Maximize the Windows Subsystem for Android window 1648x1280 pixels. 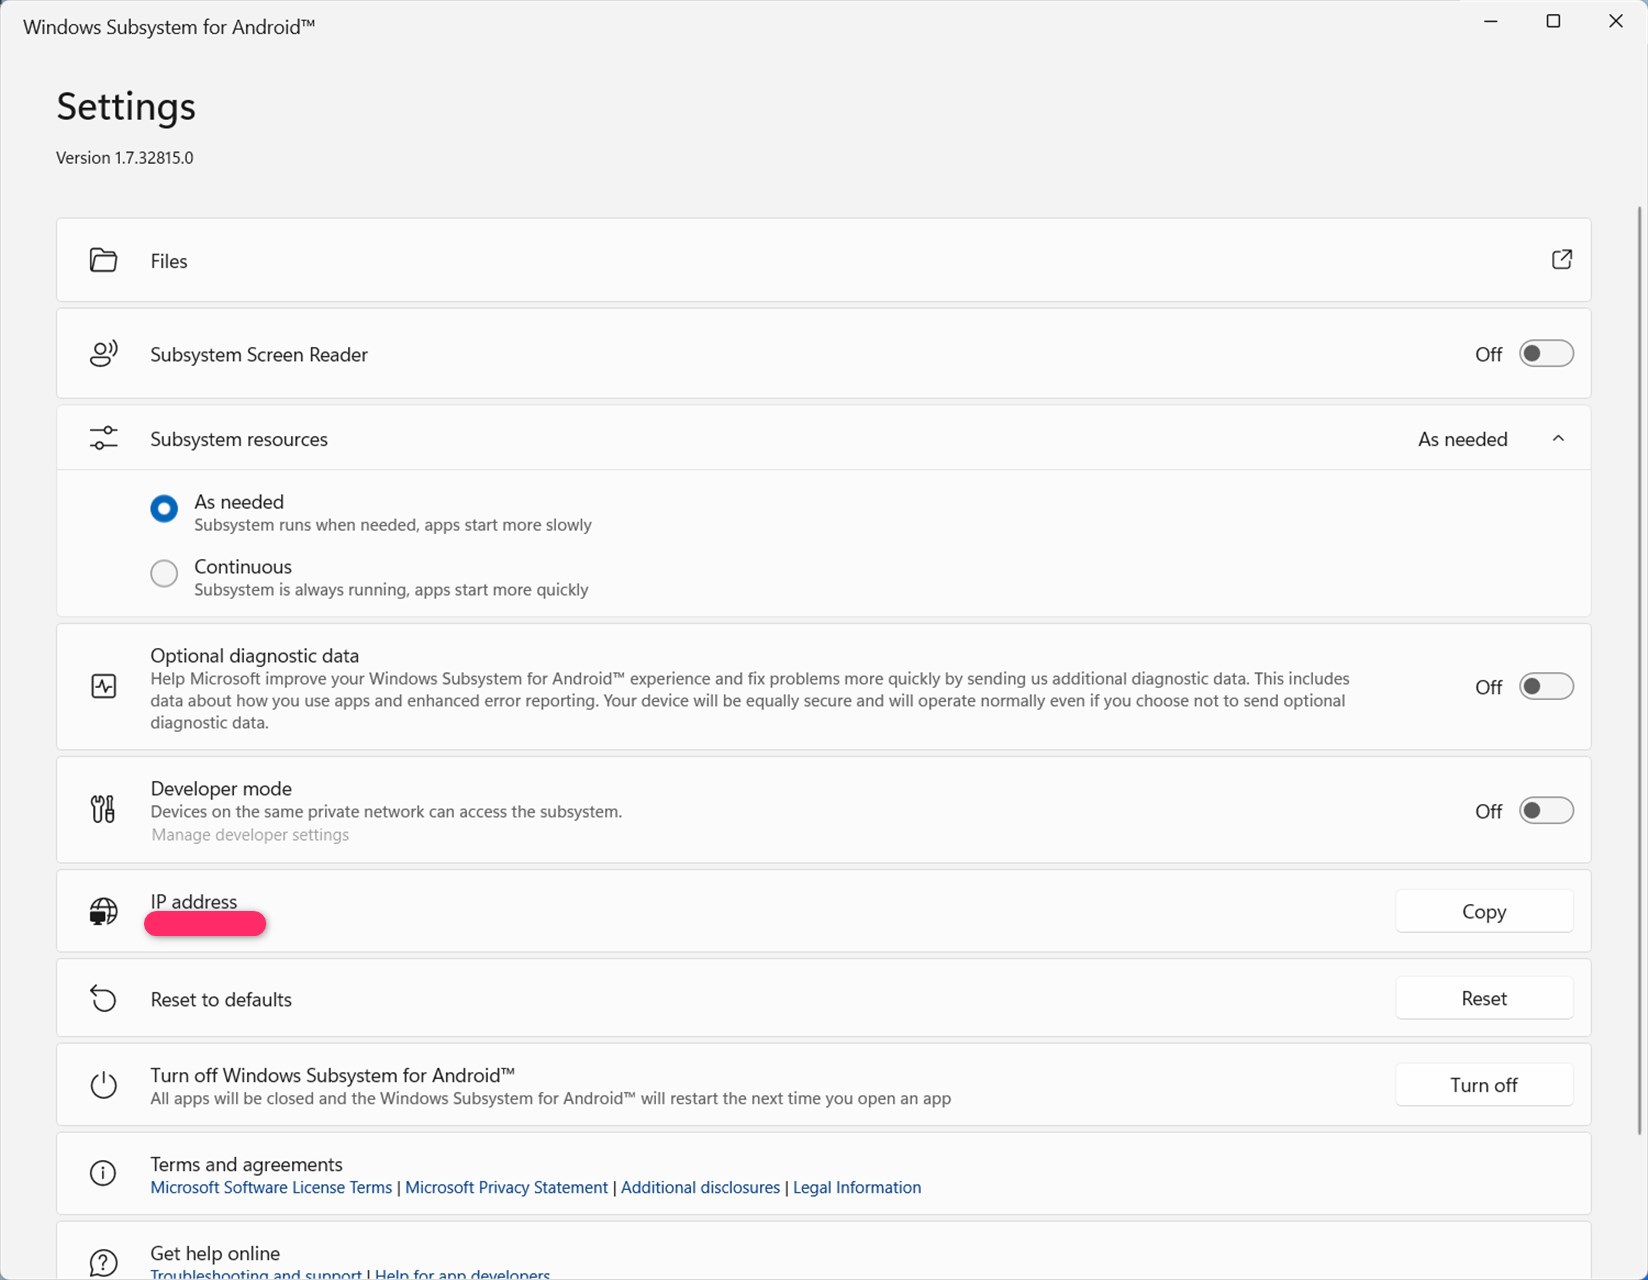(x=1553, y=21)
